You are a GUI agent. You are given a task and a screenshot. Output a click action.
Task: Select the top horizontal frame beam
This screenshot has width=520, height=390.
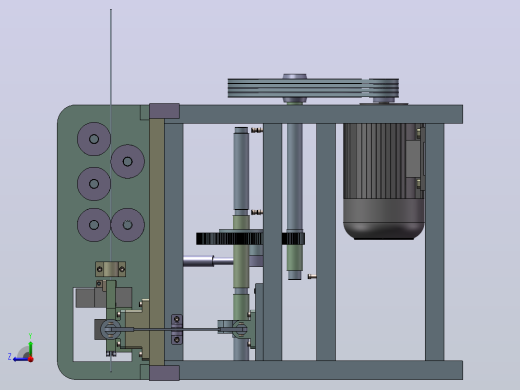click(x=320, y=114)
